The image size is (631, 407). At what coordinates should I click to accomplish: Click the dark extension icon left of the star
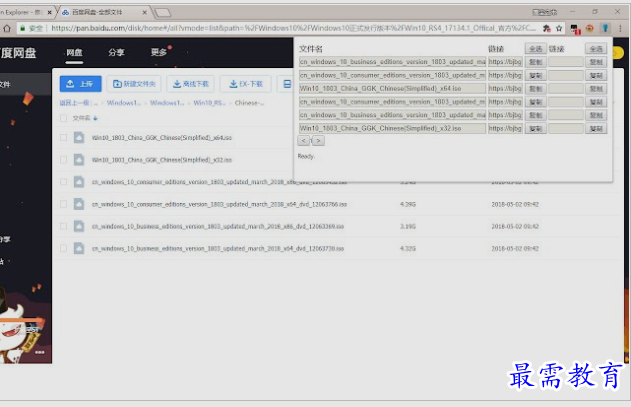click(546, 28)
